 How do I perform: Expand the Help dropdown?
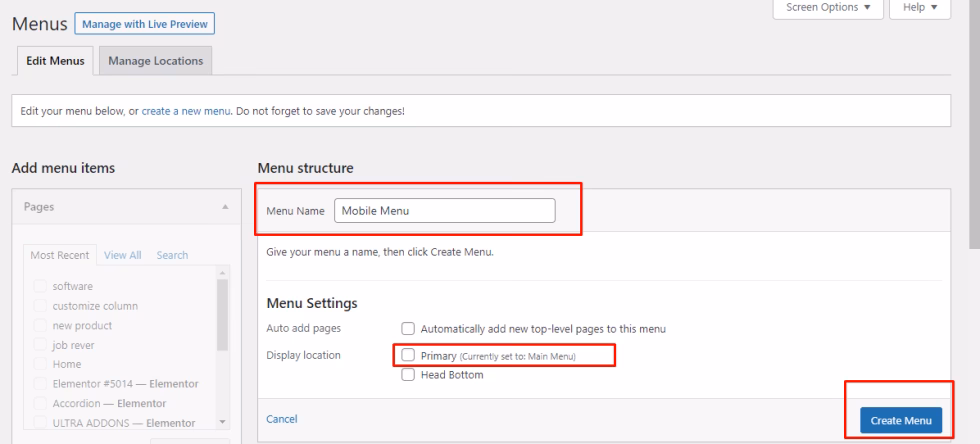coord(918,8)
